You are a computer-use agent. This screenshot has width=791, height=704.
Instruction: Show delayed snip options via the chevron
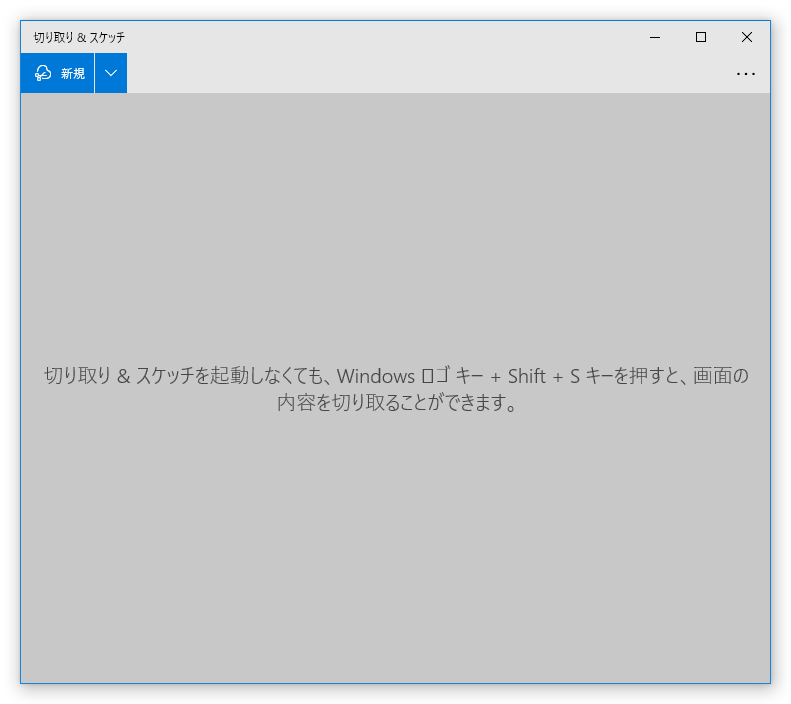tap(111, 73)
